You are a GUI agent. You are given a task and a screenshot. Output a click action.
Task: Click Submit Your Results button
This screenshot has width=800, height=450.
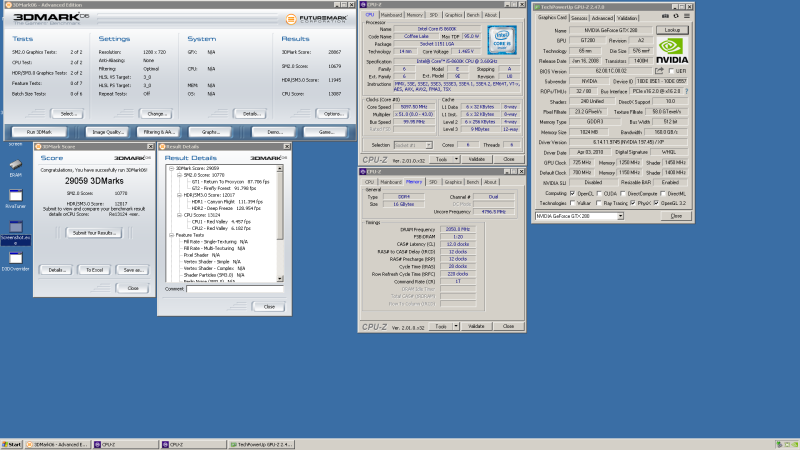click(x=94, y=233)
